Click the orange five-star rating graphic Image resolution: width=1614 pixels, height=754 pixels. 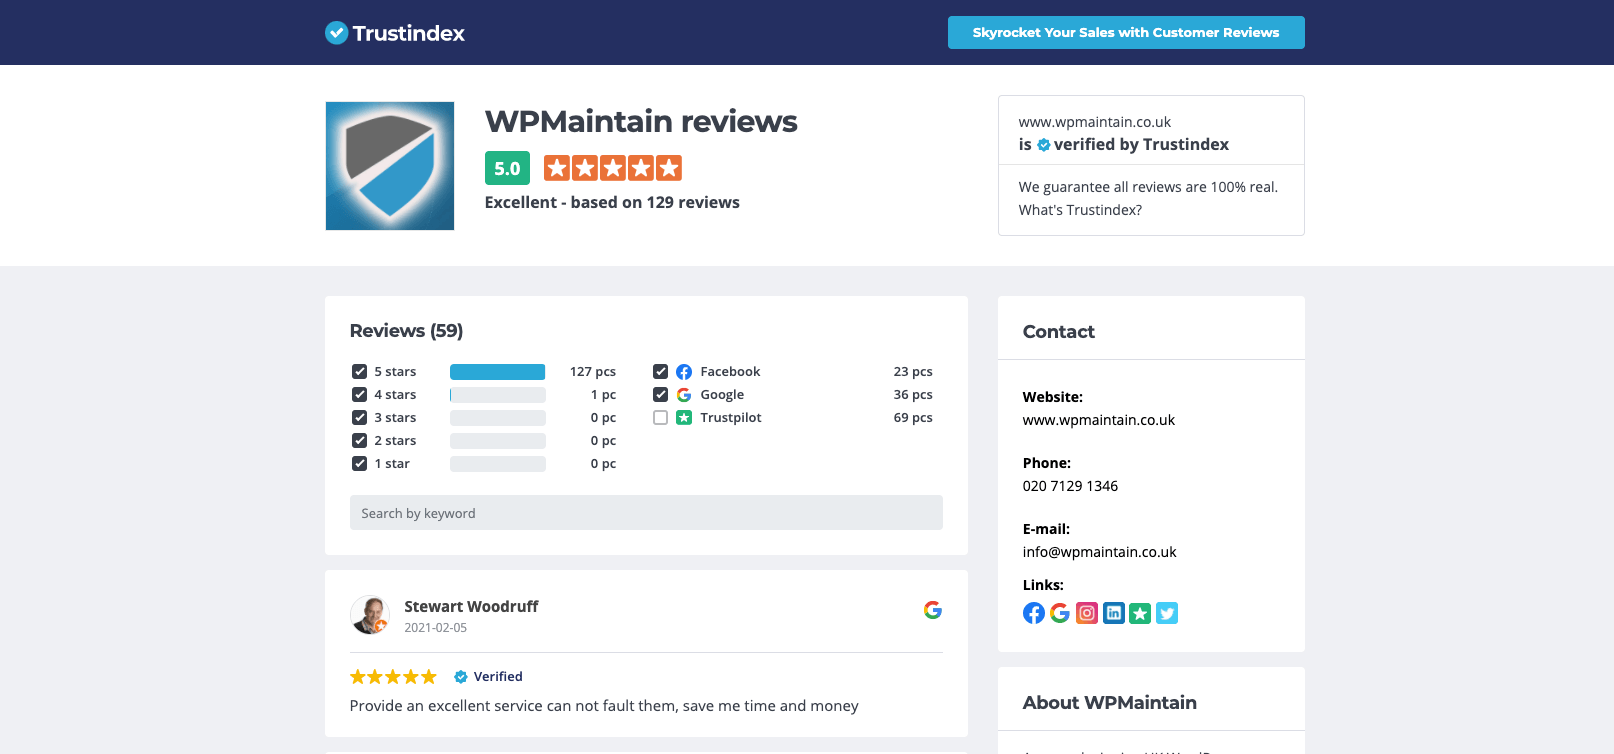point(613,168)
